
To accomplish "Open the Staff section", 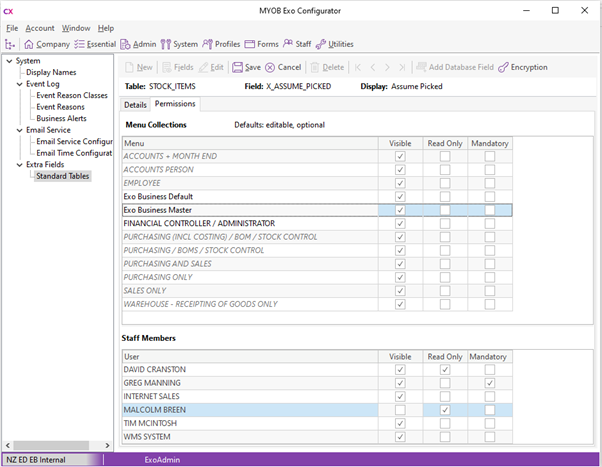I will pyautogui.click(x=297, y=45).
